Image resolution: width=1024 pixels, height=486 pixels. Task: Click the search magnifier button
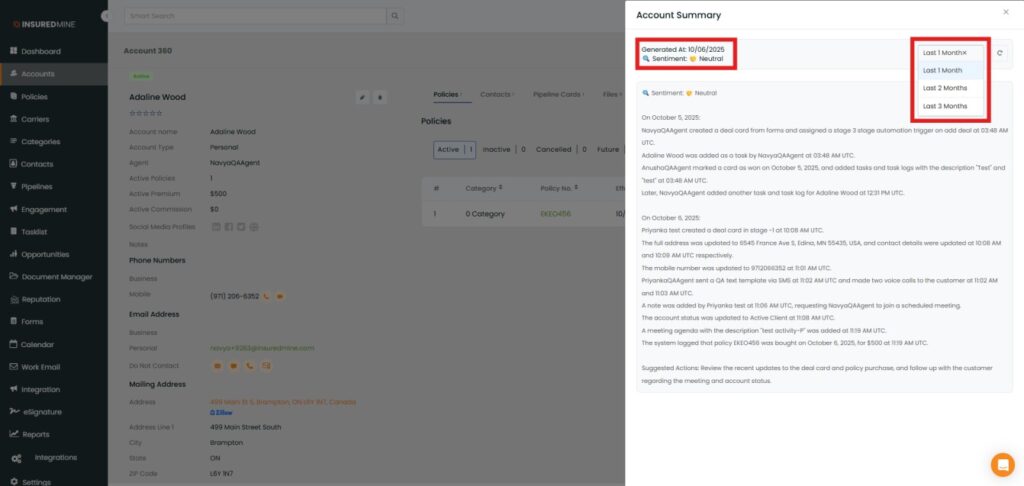[396, 16]
